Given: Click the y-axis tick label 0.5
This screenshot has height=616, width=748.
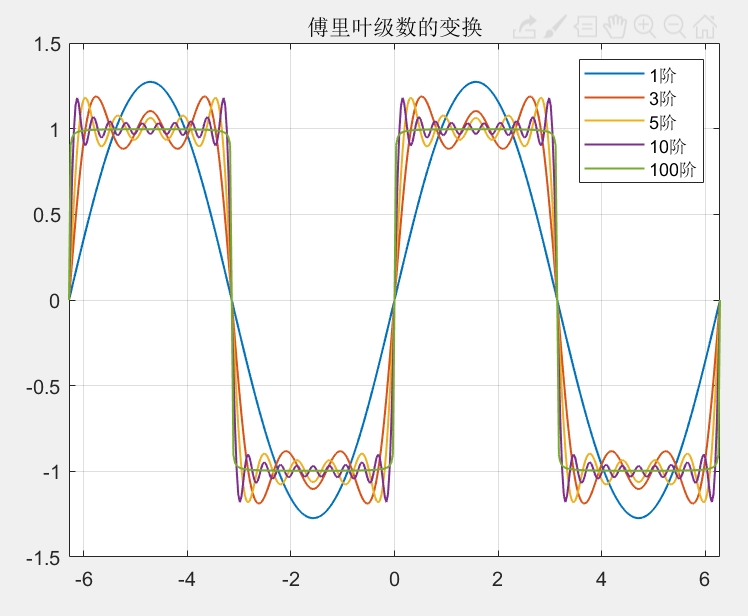Looking at the screenshot, I should coord(47,215).
